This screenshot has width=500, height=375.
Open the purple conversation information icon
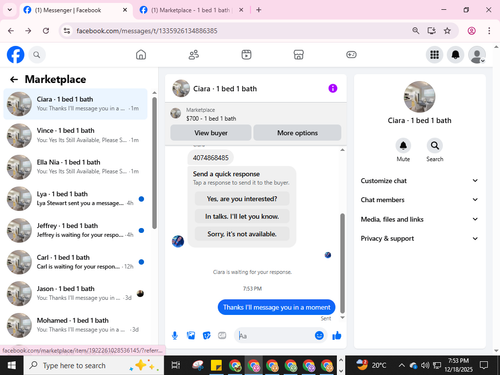click(x=333, y=88)
